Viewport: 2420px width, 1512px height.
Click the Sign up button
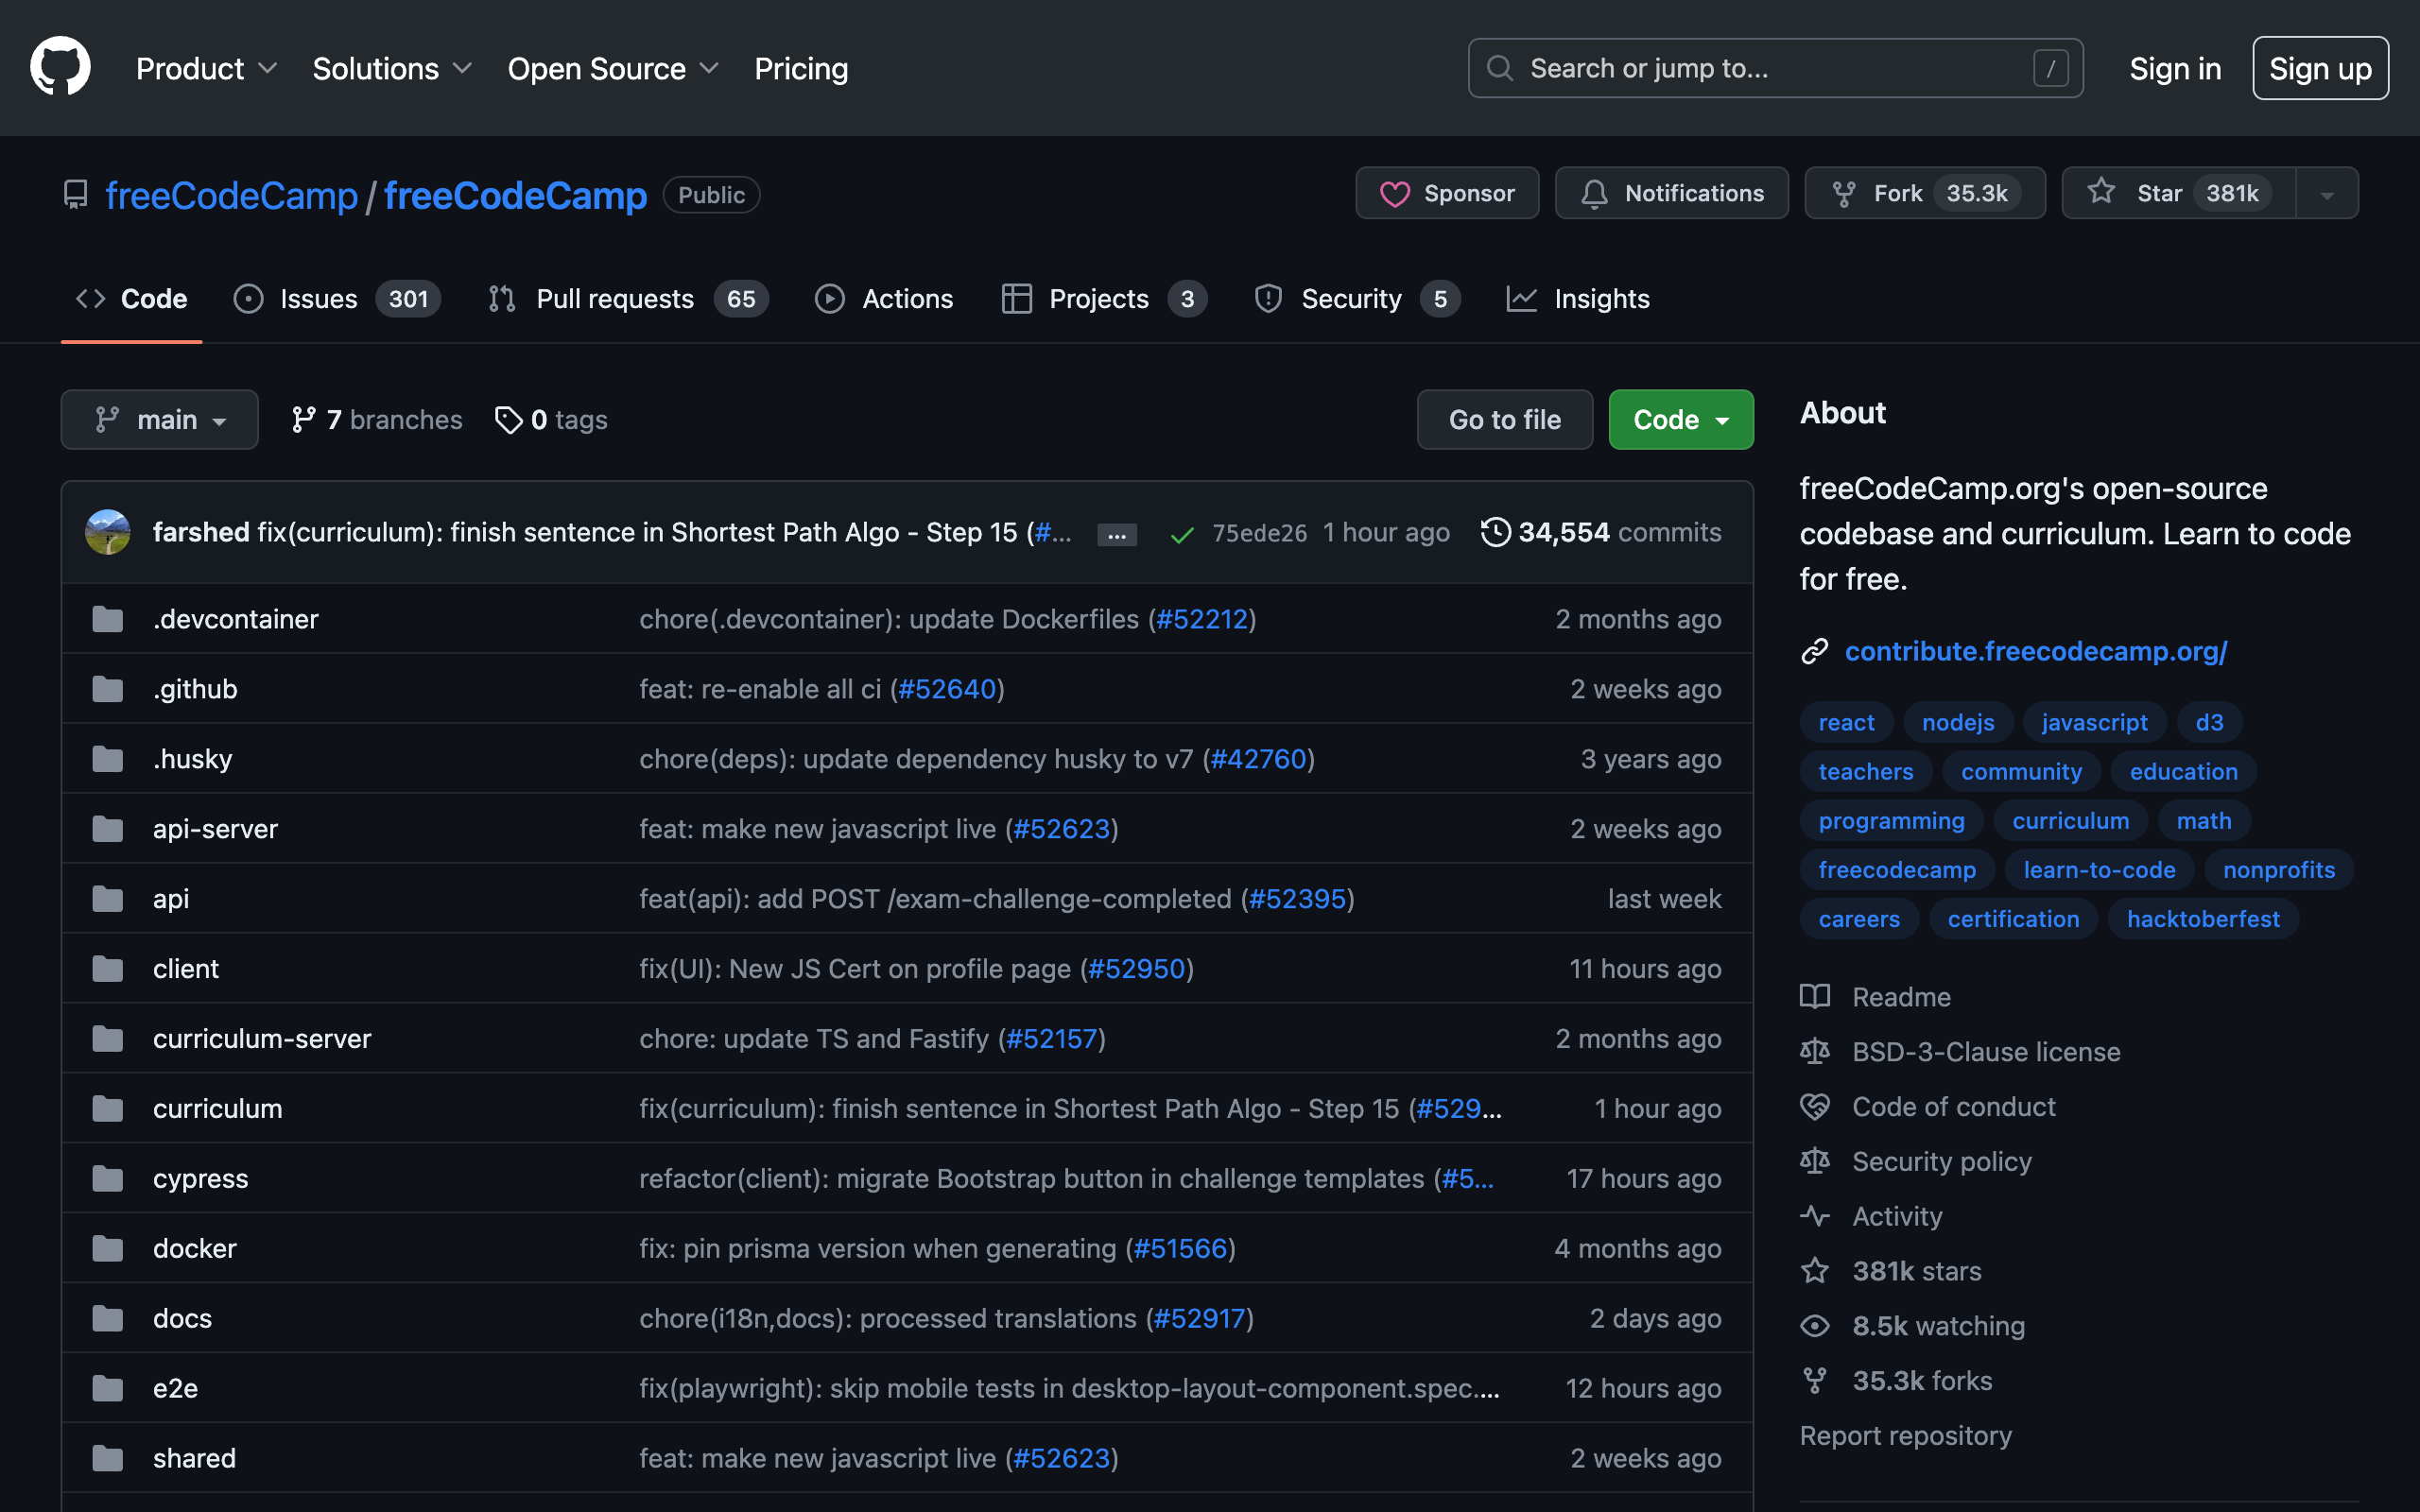2320,68
